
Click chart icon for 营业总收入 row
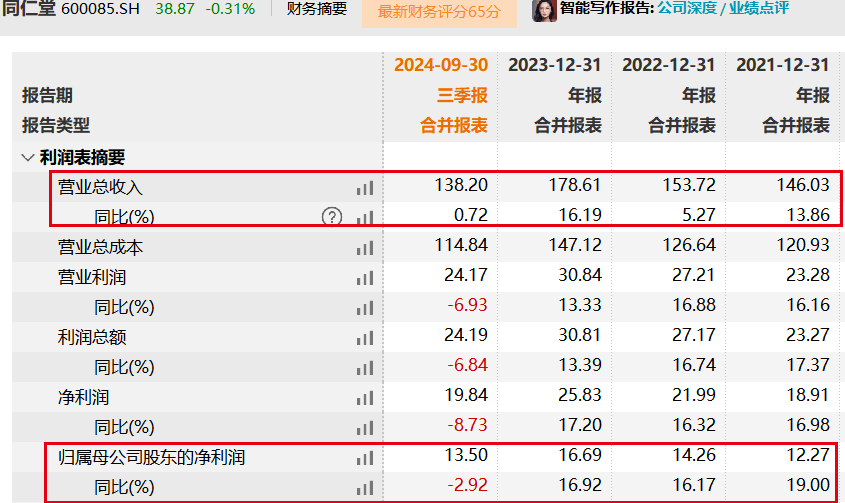[364, 187]
